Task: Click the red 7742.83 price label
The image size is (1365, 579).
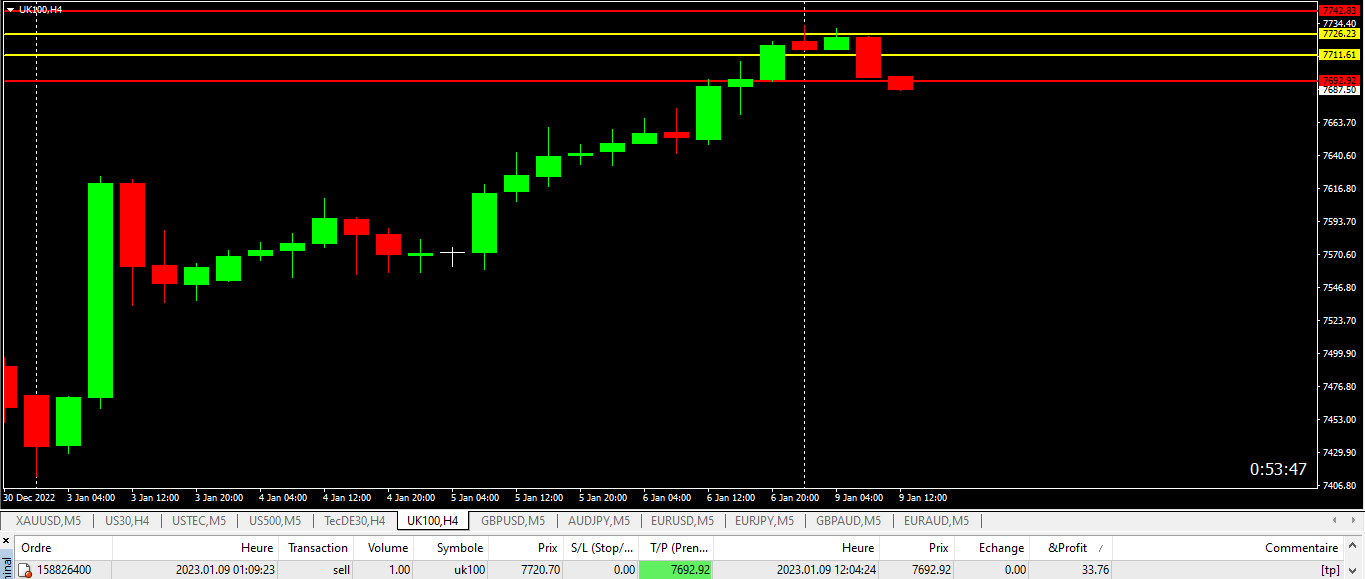Action: point(1339,10)
